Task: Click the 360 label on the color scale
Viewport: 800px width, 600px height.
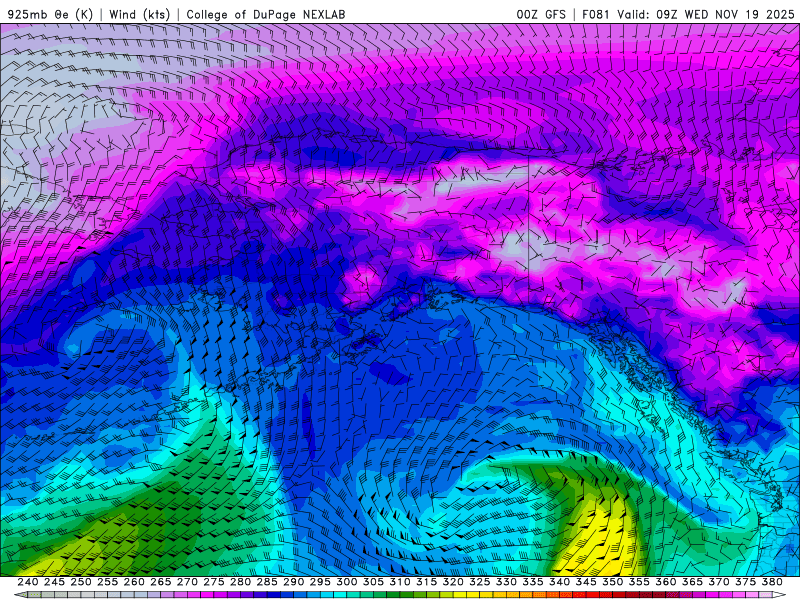Action: pos(665,582)
